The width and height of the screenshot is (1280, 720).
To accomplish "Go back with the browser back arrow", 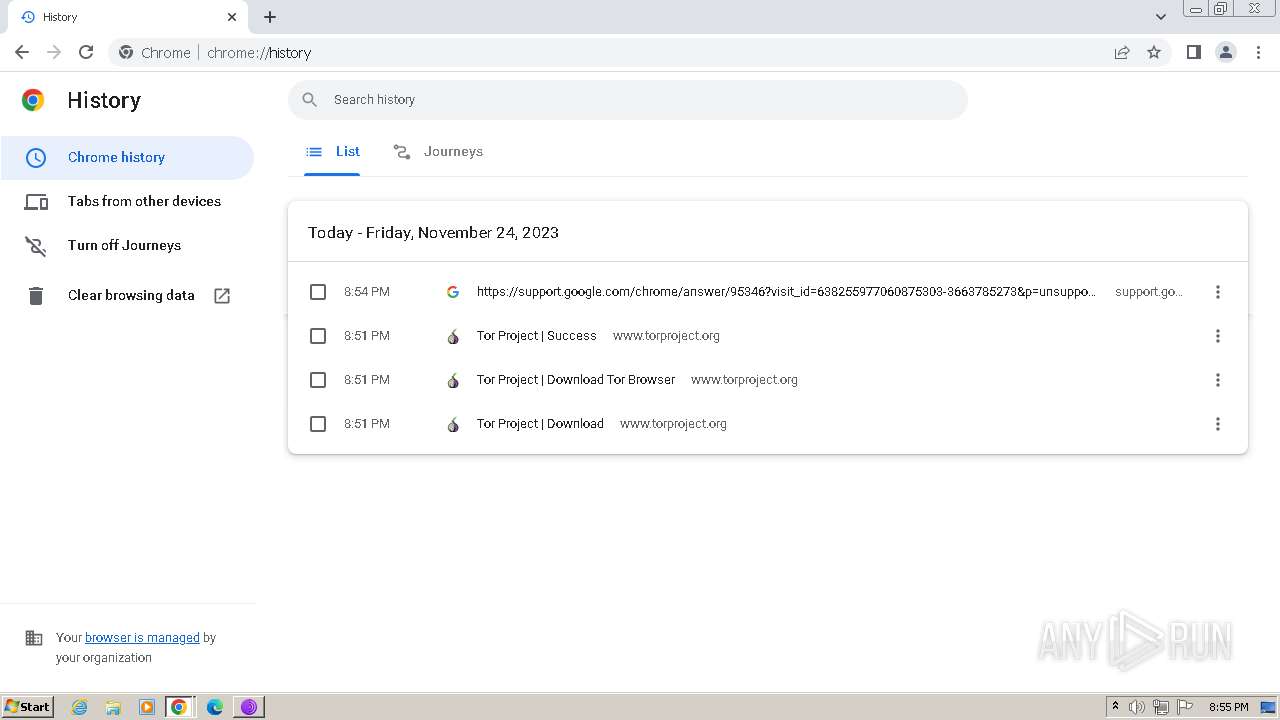I will pos(22,52).
